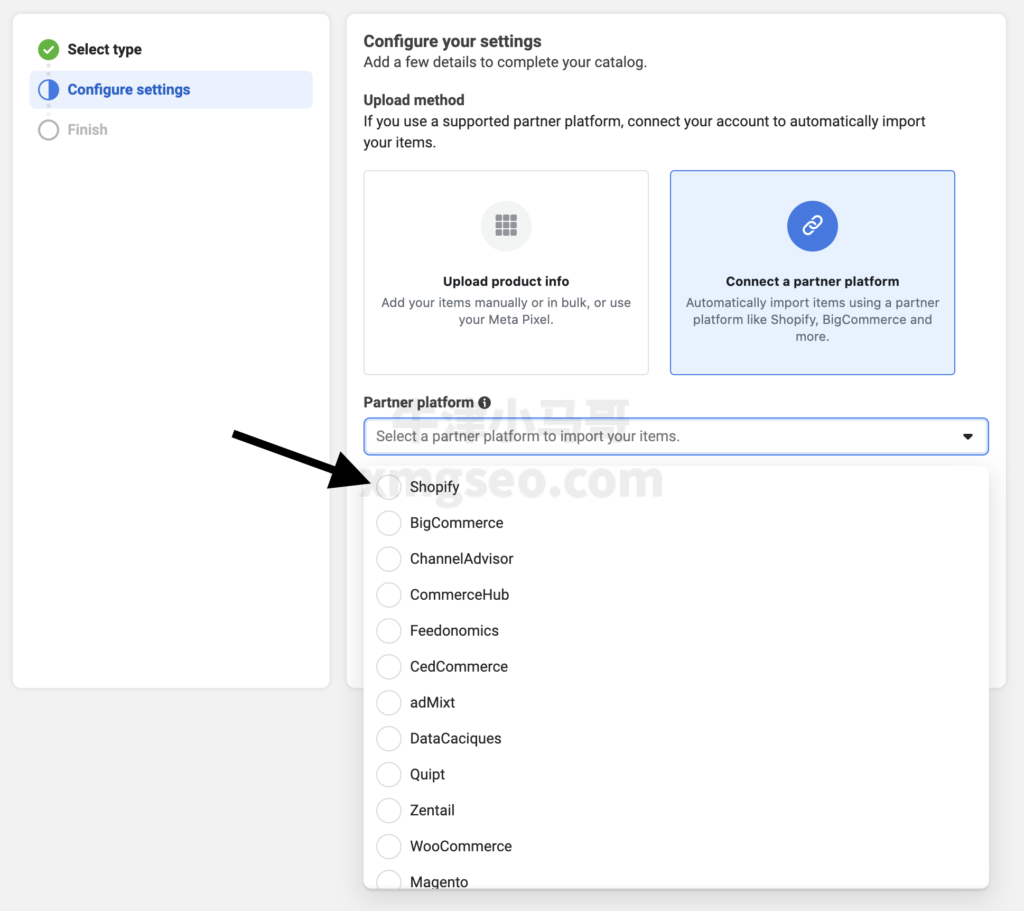Click the Configure your settings heading

453,41
